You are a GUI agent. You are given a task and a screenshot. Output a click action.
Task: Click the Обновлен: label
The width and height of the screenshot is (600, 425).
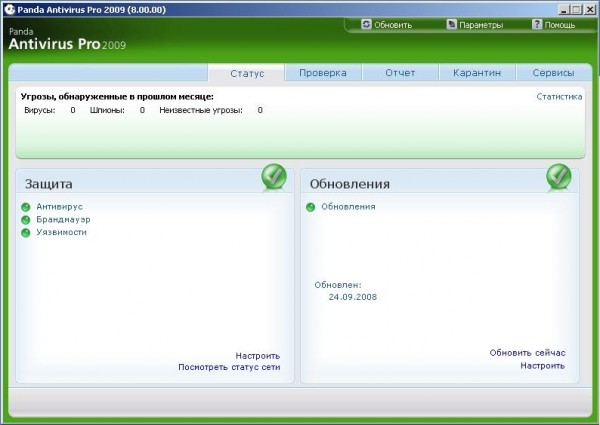[338, 285]
